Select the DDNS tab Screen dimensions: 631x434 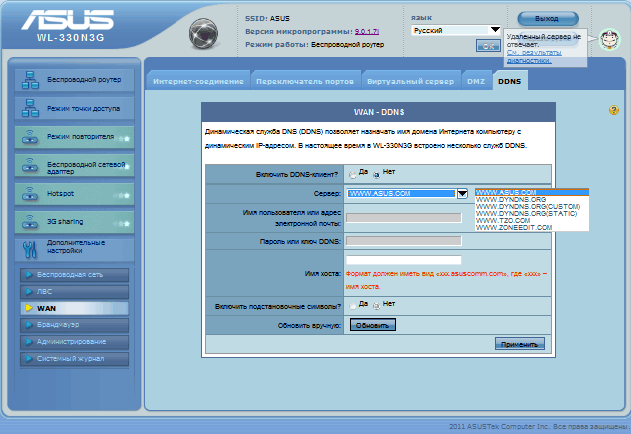pos(509,81)
